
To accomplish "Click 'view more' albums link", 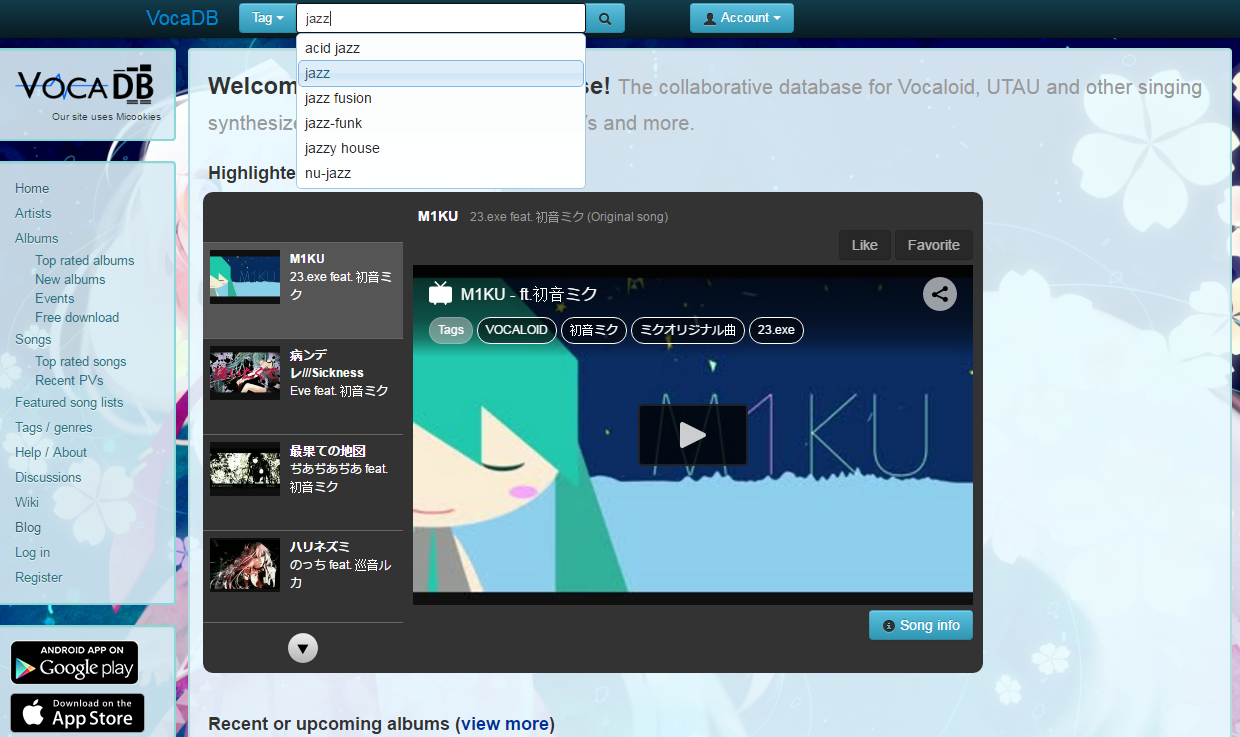I will (505, 723).
